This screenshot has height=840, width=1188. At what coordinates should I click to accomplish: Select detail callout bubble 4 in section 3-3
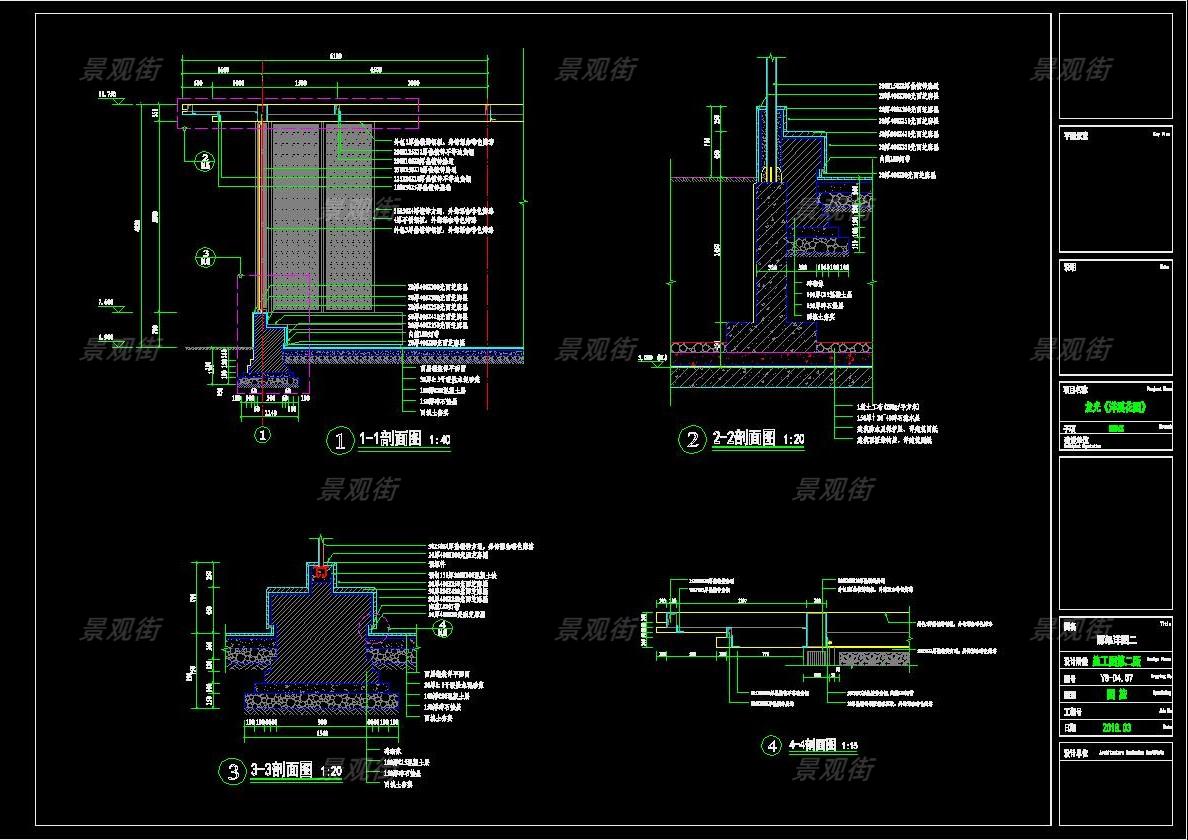tap(444, 627)
